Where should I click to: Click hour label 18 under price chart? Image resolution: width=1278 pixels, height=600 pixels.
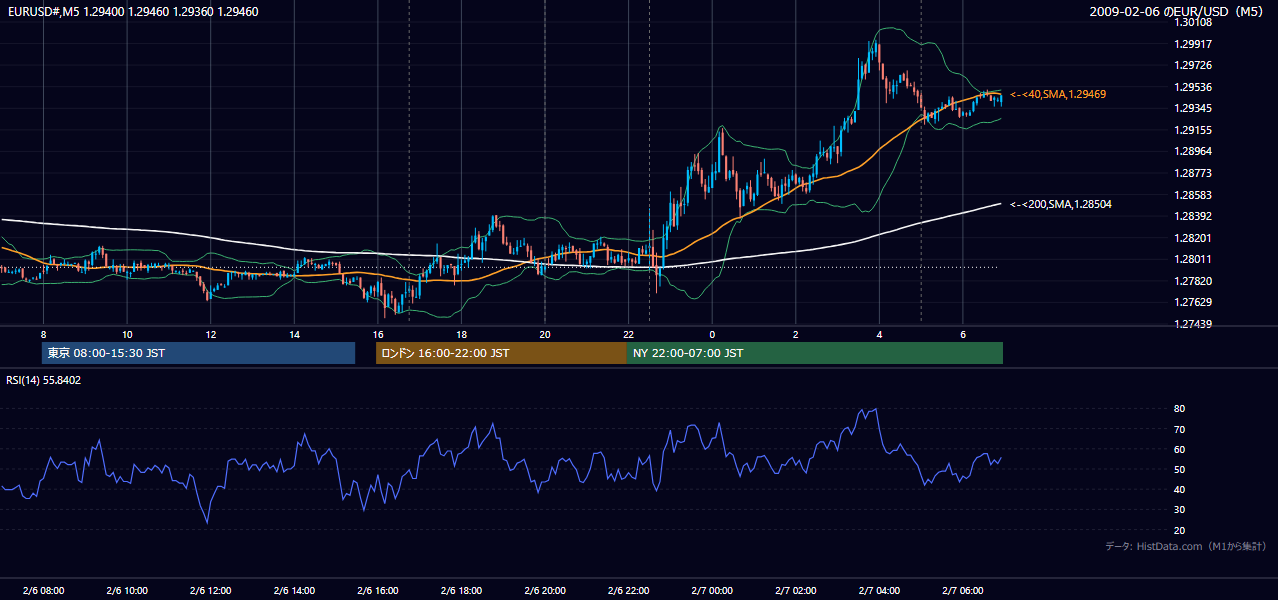click(461, 334)
